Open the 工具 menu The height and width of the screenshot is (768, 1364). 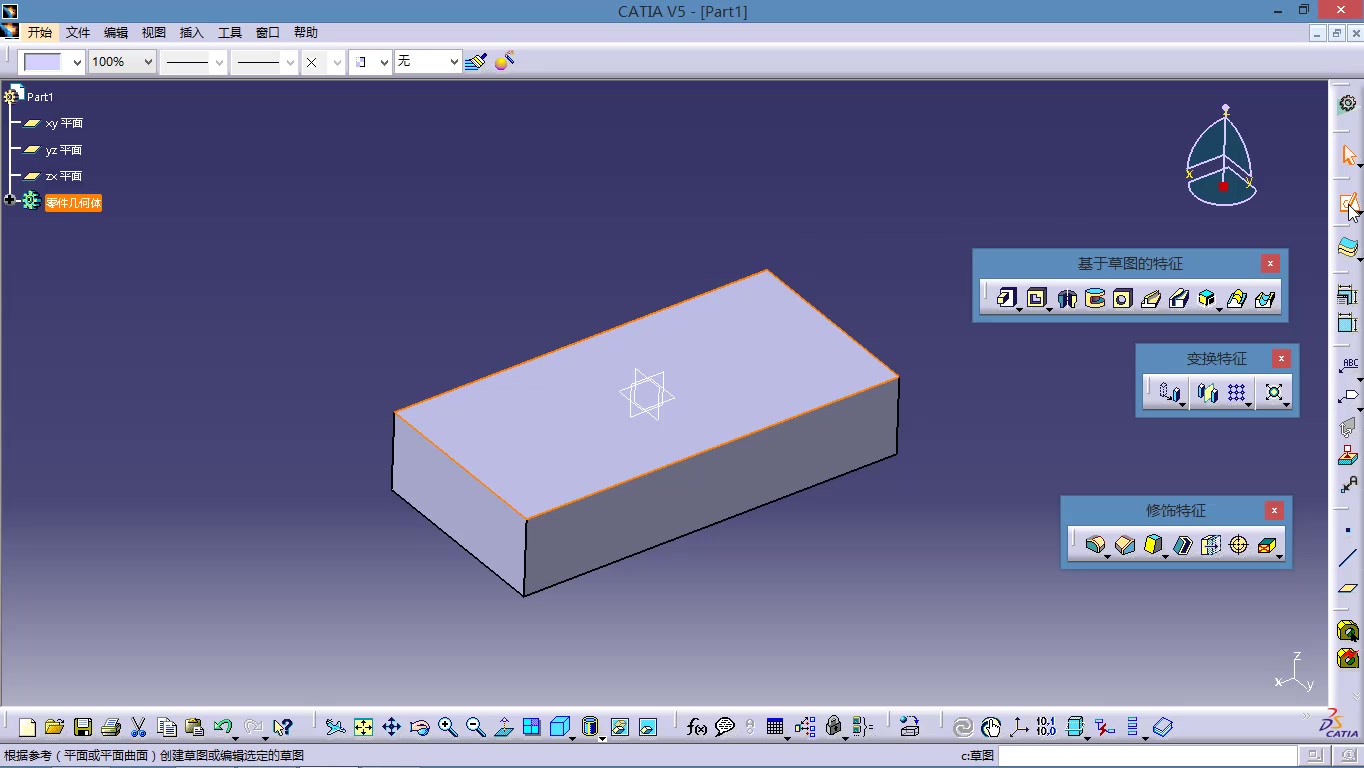(230, 33)
